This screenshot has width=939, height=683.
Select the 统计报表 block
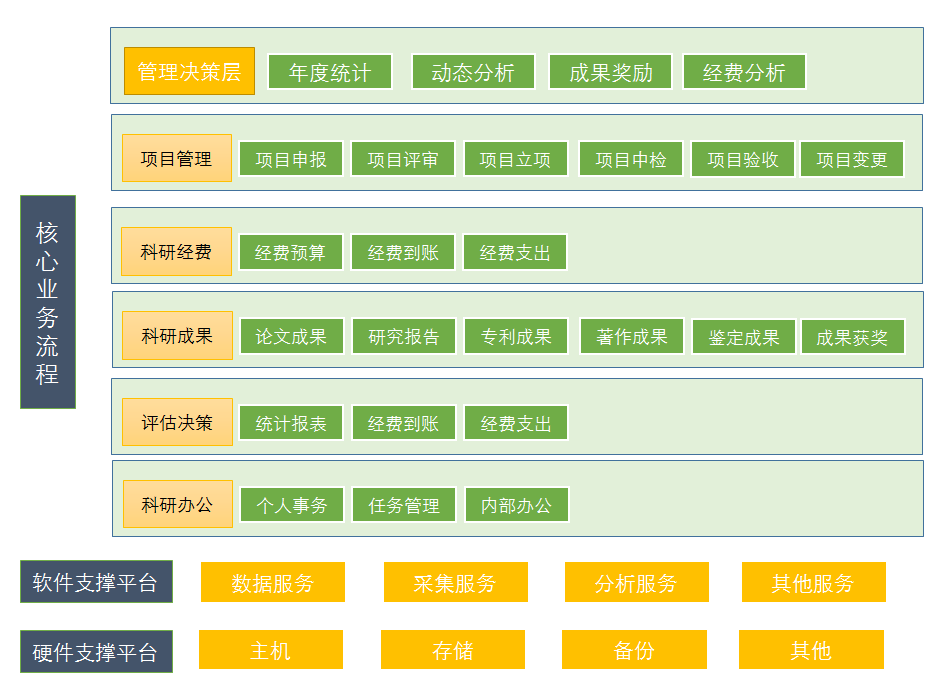click(x=291, y=424)
